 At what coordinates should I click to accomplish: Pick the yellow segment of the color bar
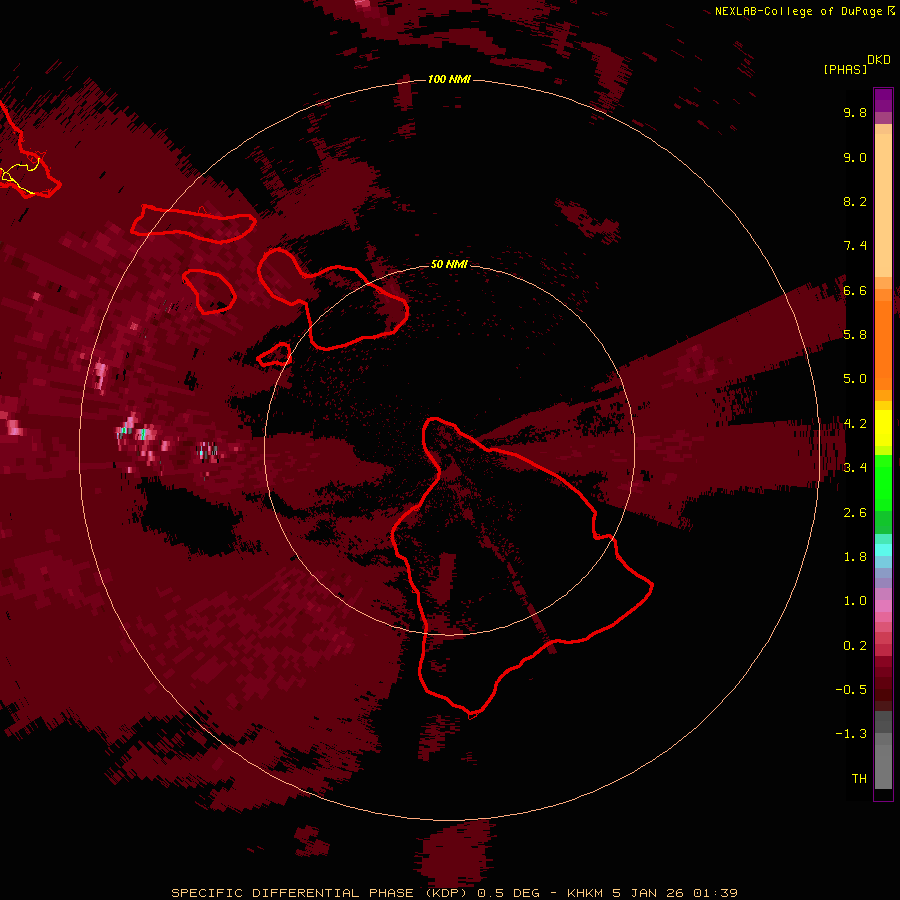(x=883, y=428)
